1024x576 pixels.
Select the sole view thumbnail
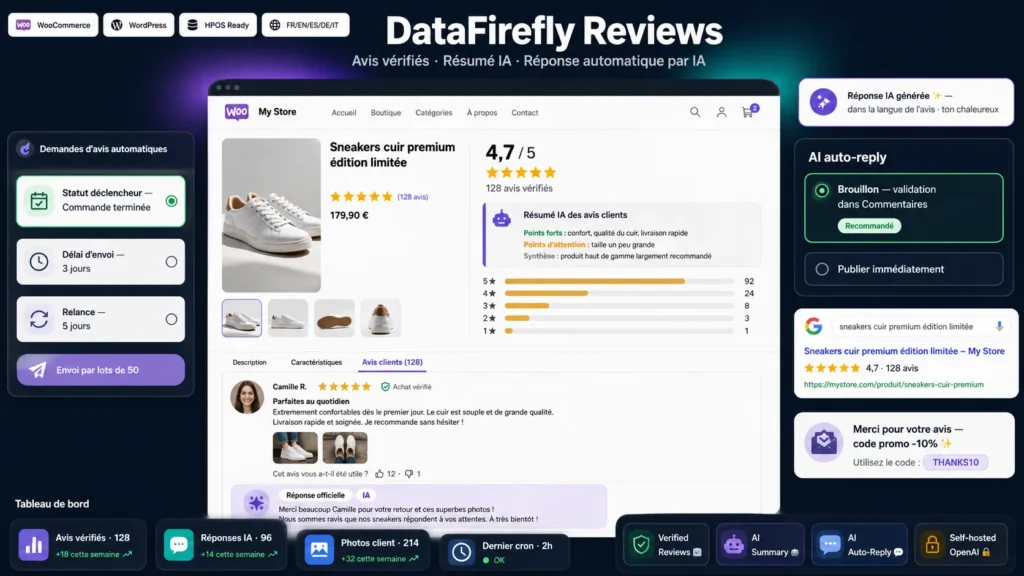pos(334,318)
